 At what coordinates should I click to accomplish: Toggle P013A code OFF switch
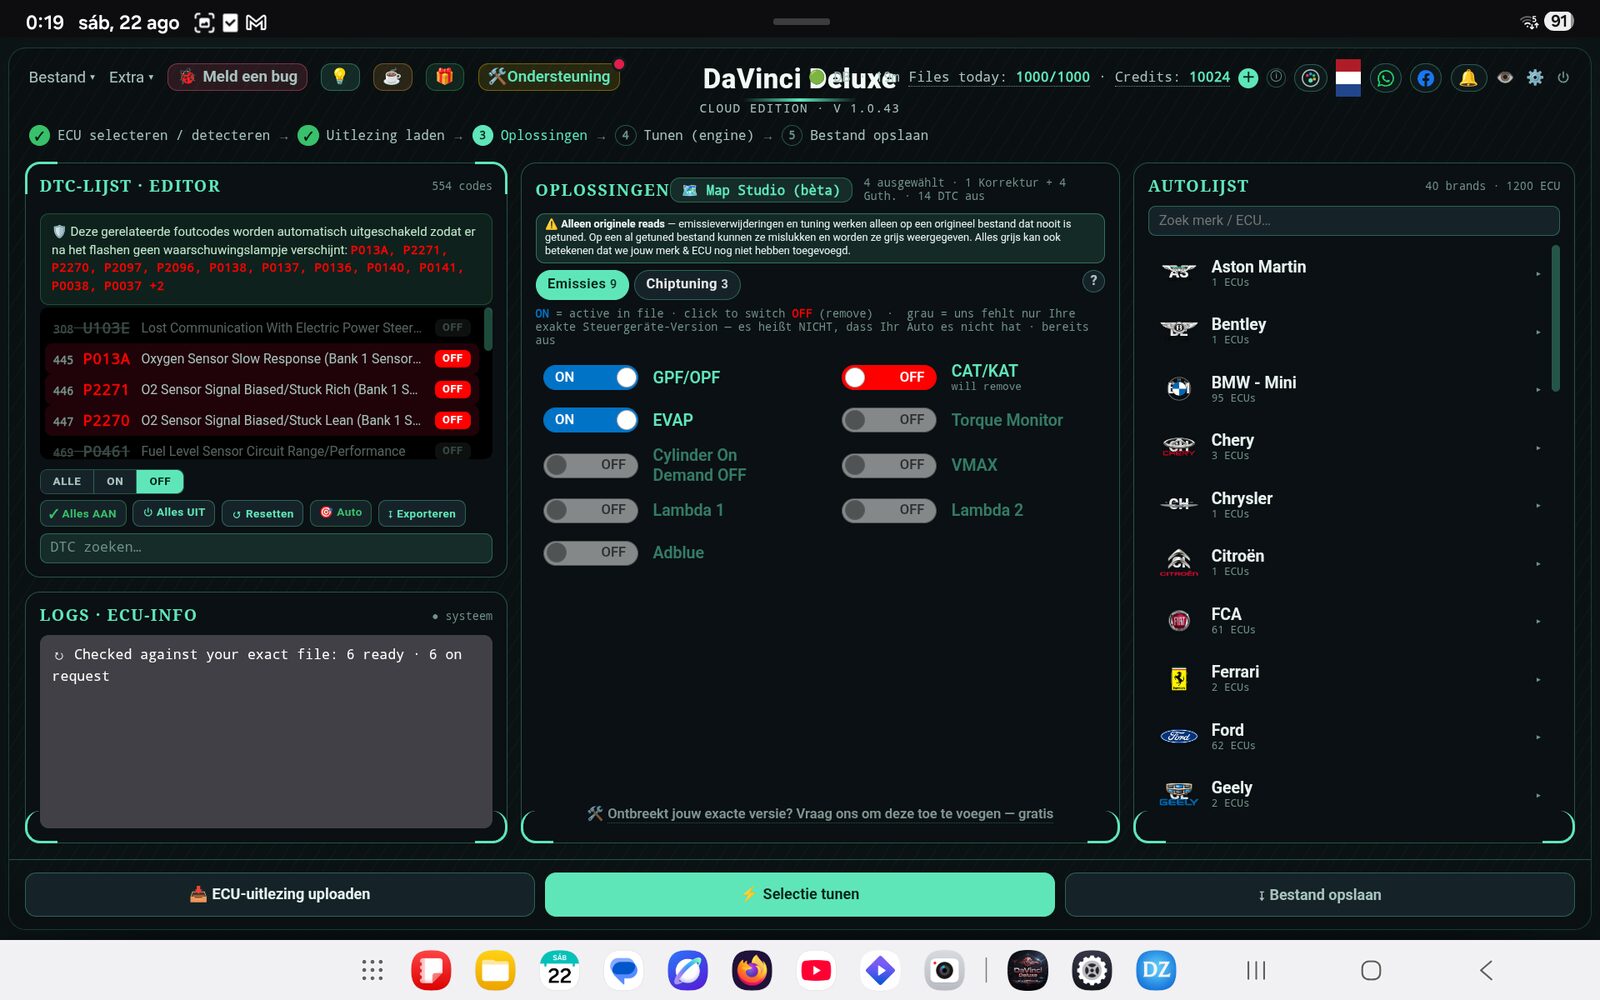[452, 358]
